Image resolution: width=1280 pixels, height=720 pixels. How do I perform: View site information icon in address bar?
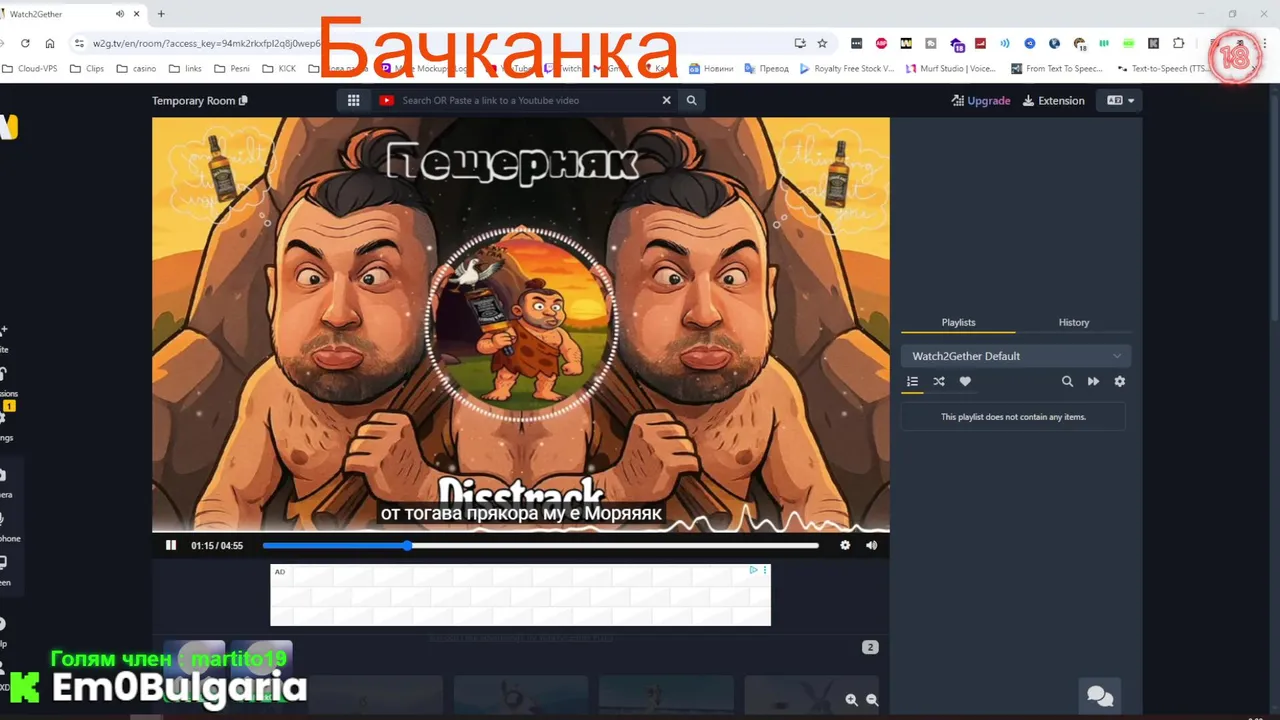[x=79, y=43]
